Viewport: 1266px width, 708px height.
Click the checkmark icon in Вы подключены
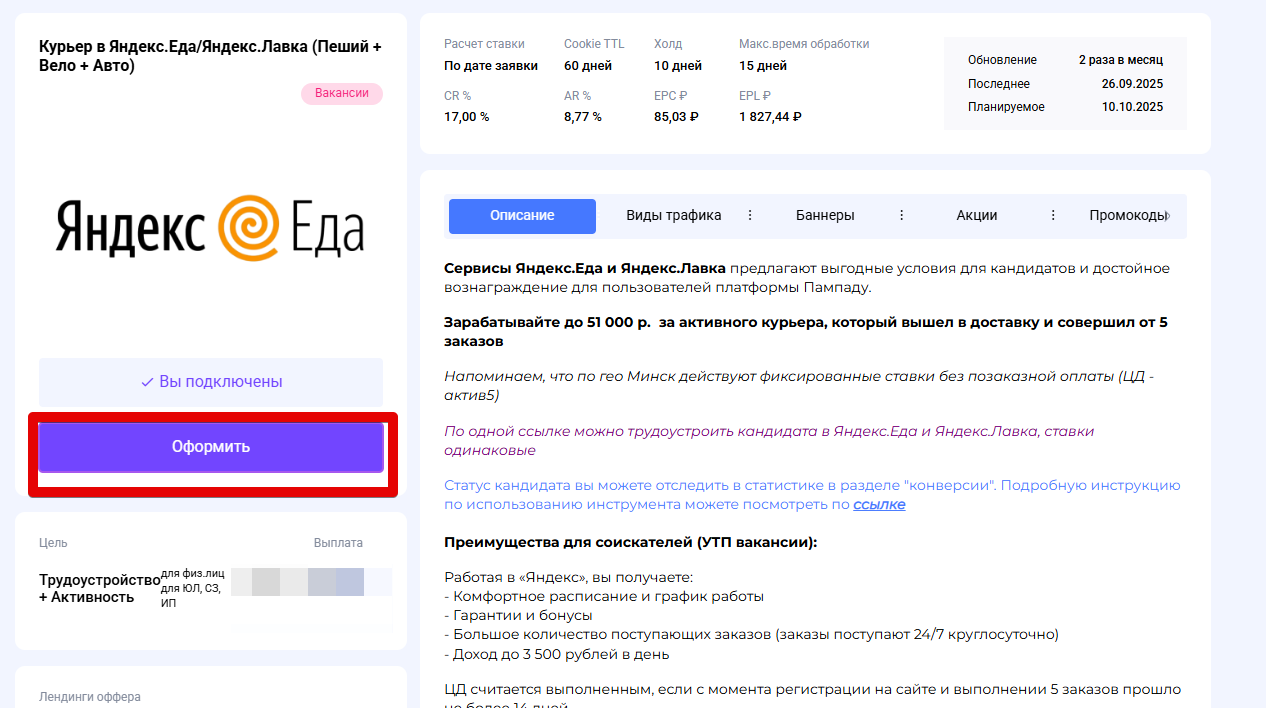(x=148, y=382)
